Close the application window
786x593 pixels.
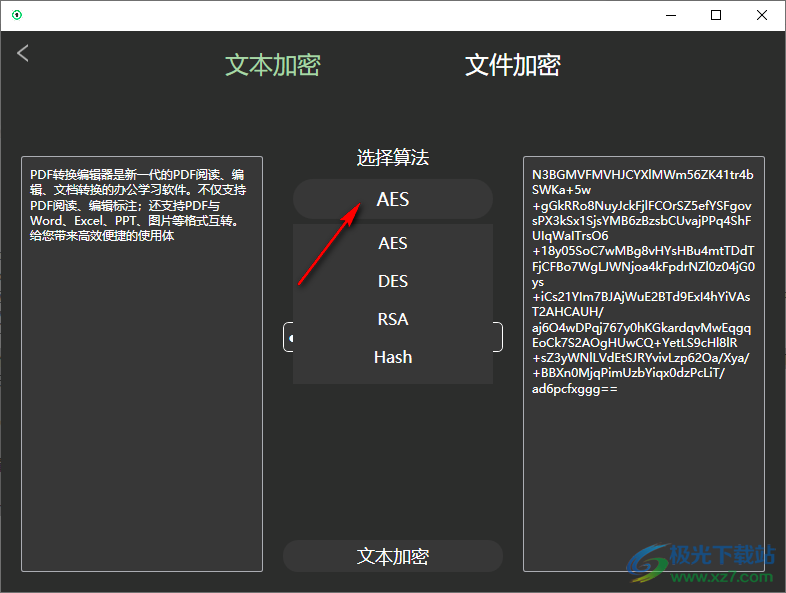pos(761,16)
